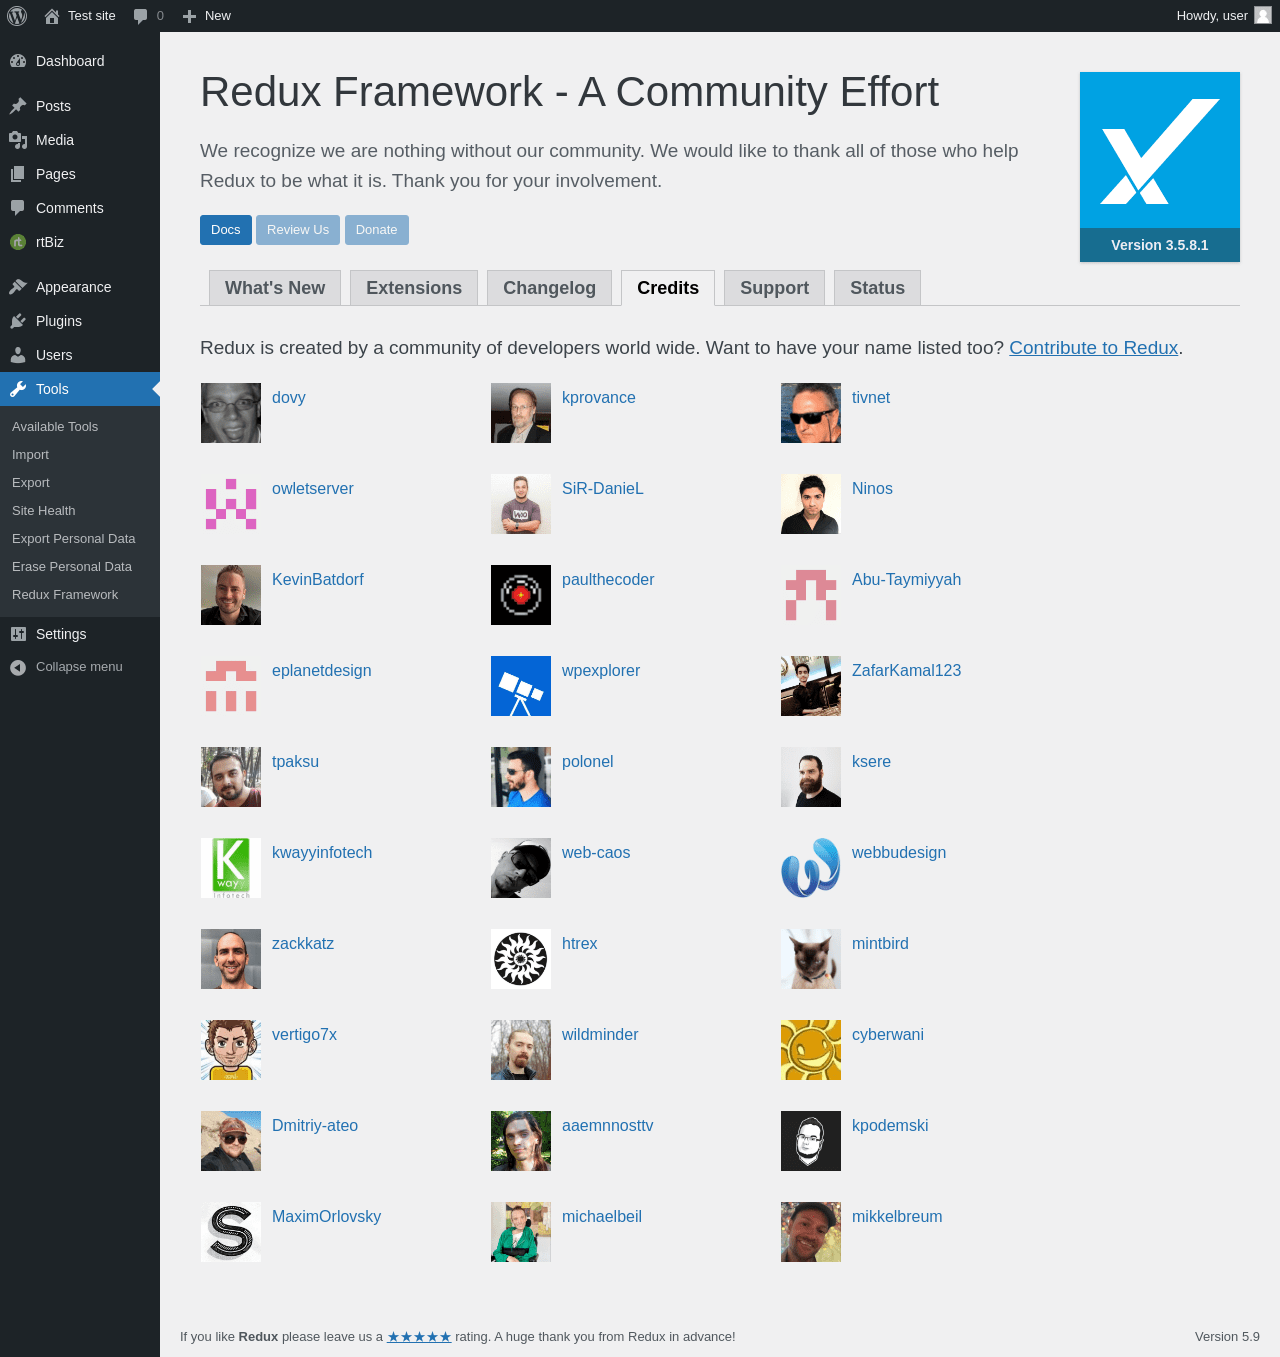Open Export submenu item
Image resolution: width=1280 pixels, height=1357 pixels.
point(80,483)
